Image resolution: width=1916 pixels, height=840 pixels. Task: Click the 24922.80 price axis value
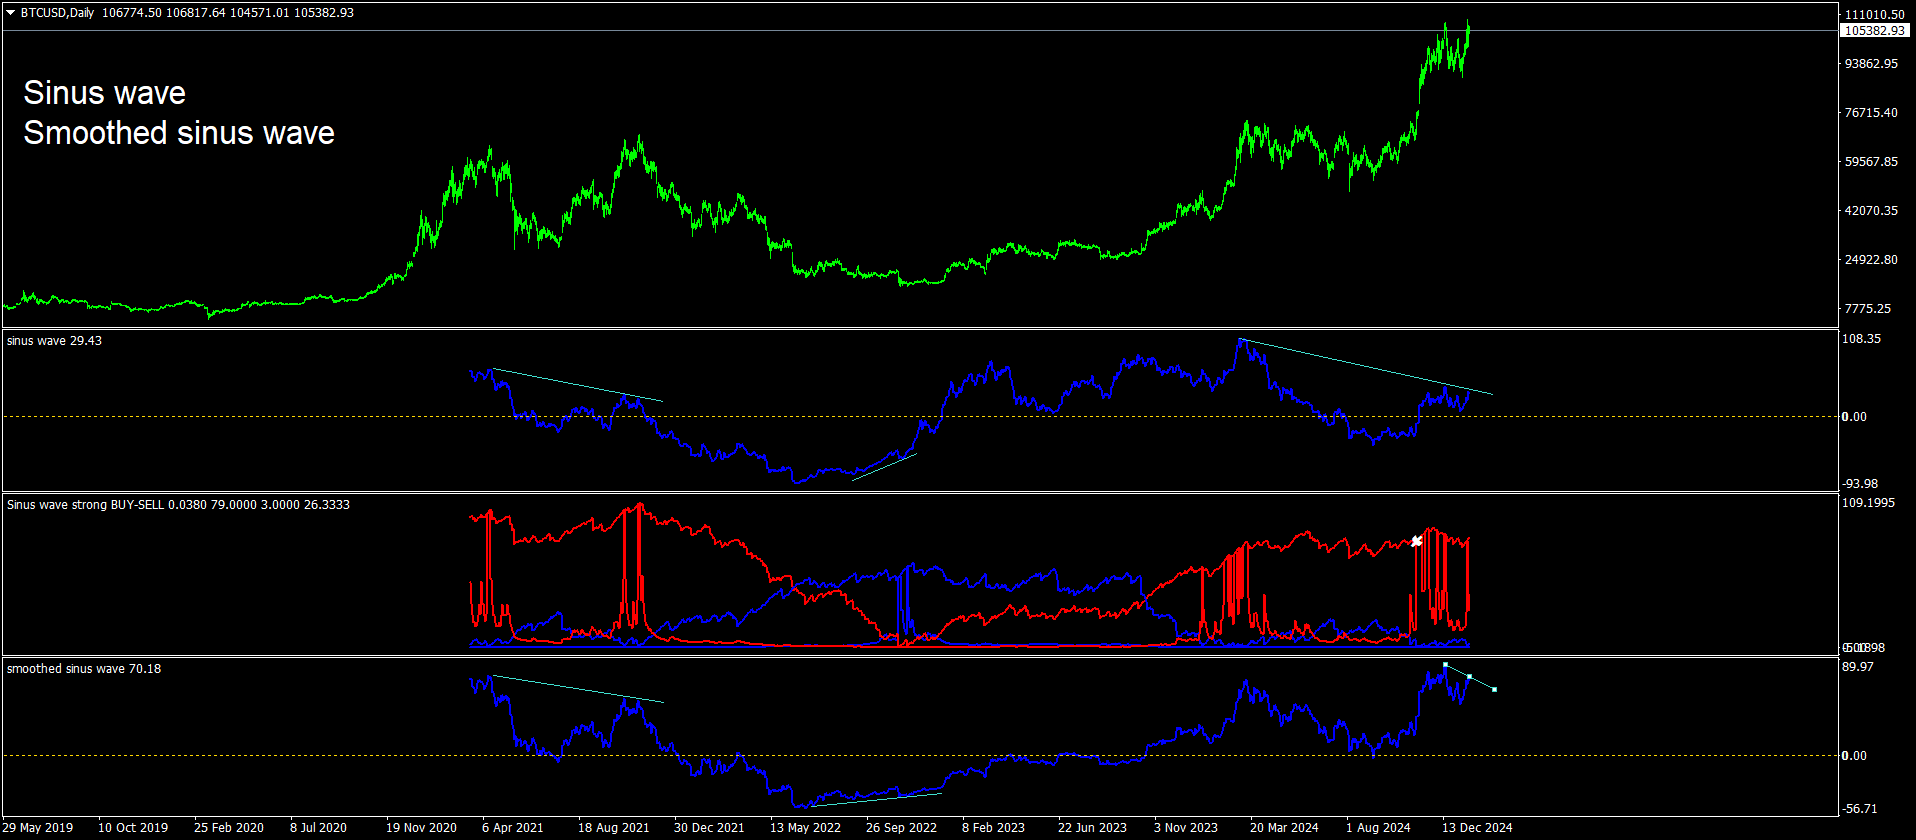point(1871,260)
